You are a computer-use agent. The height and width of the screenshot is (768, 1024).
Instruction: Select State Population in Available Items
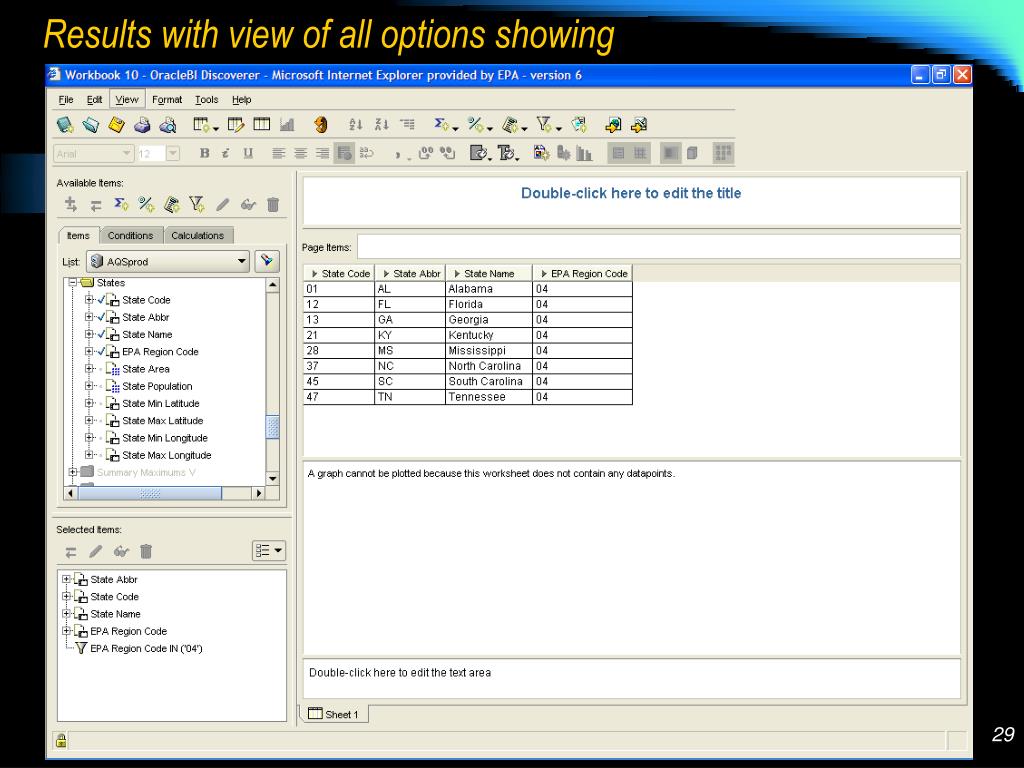(157, 386)
